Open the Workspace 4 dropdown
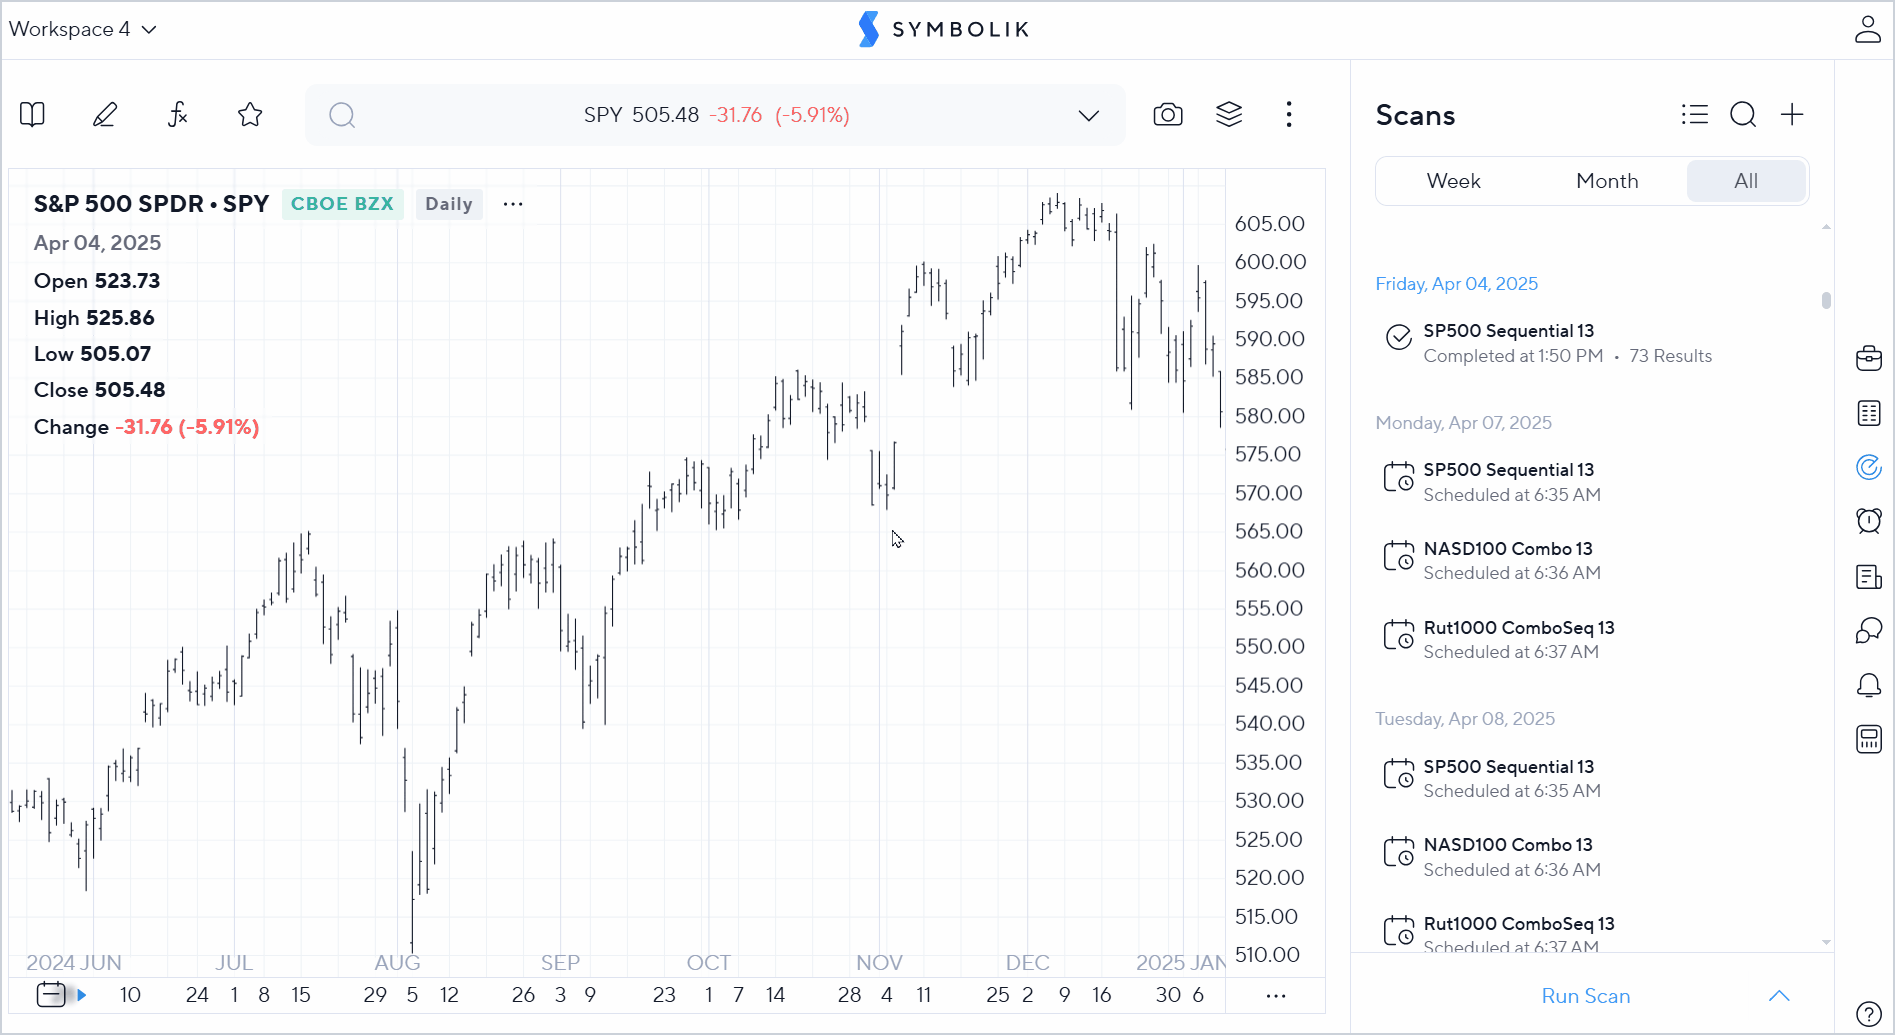Image resolution: width=1895 pixels, height=1035 pixels. 83,29
